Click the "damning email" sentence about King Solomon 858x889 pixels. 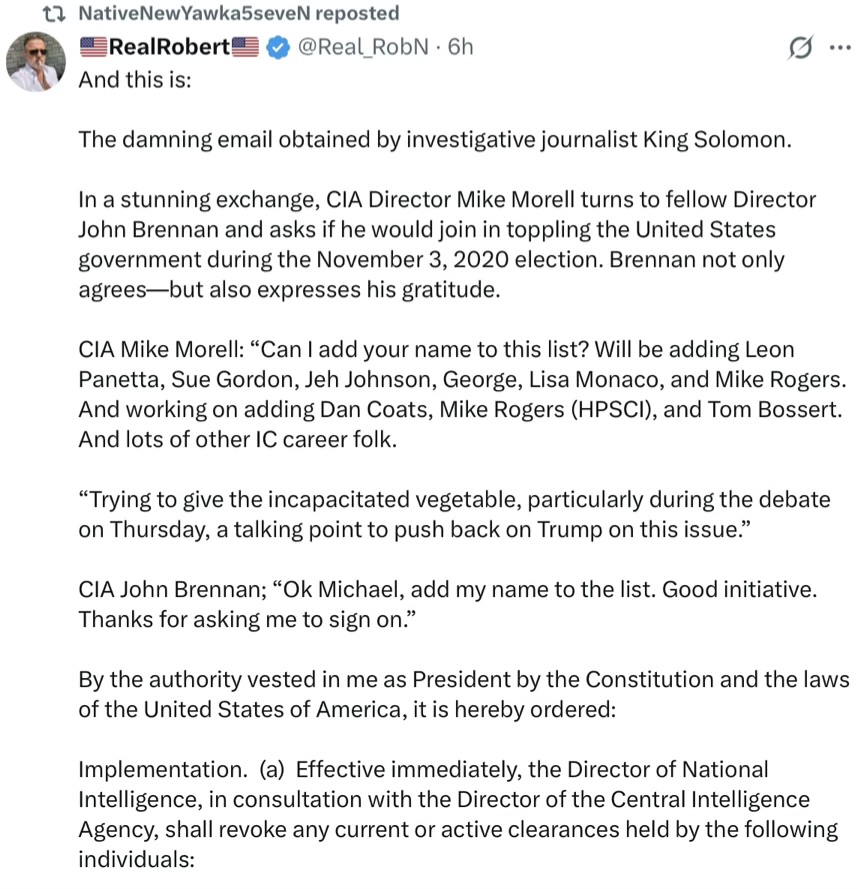pyautogui.click(x=434, y=139)
